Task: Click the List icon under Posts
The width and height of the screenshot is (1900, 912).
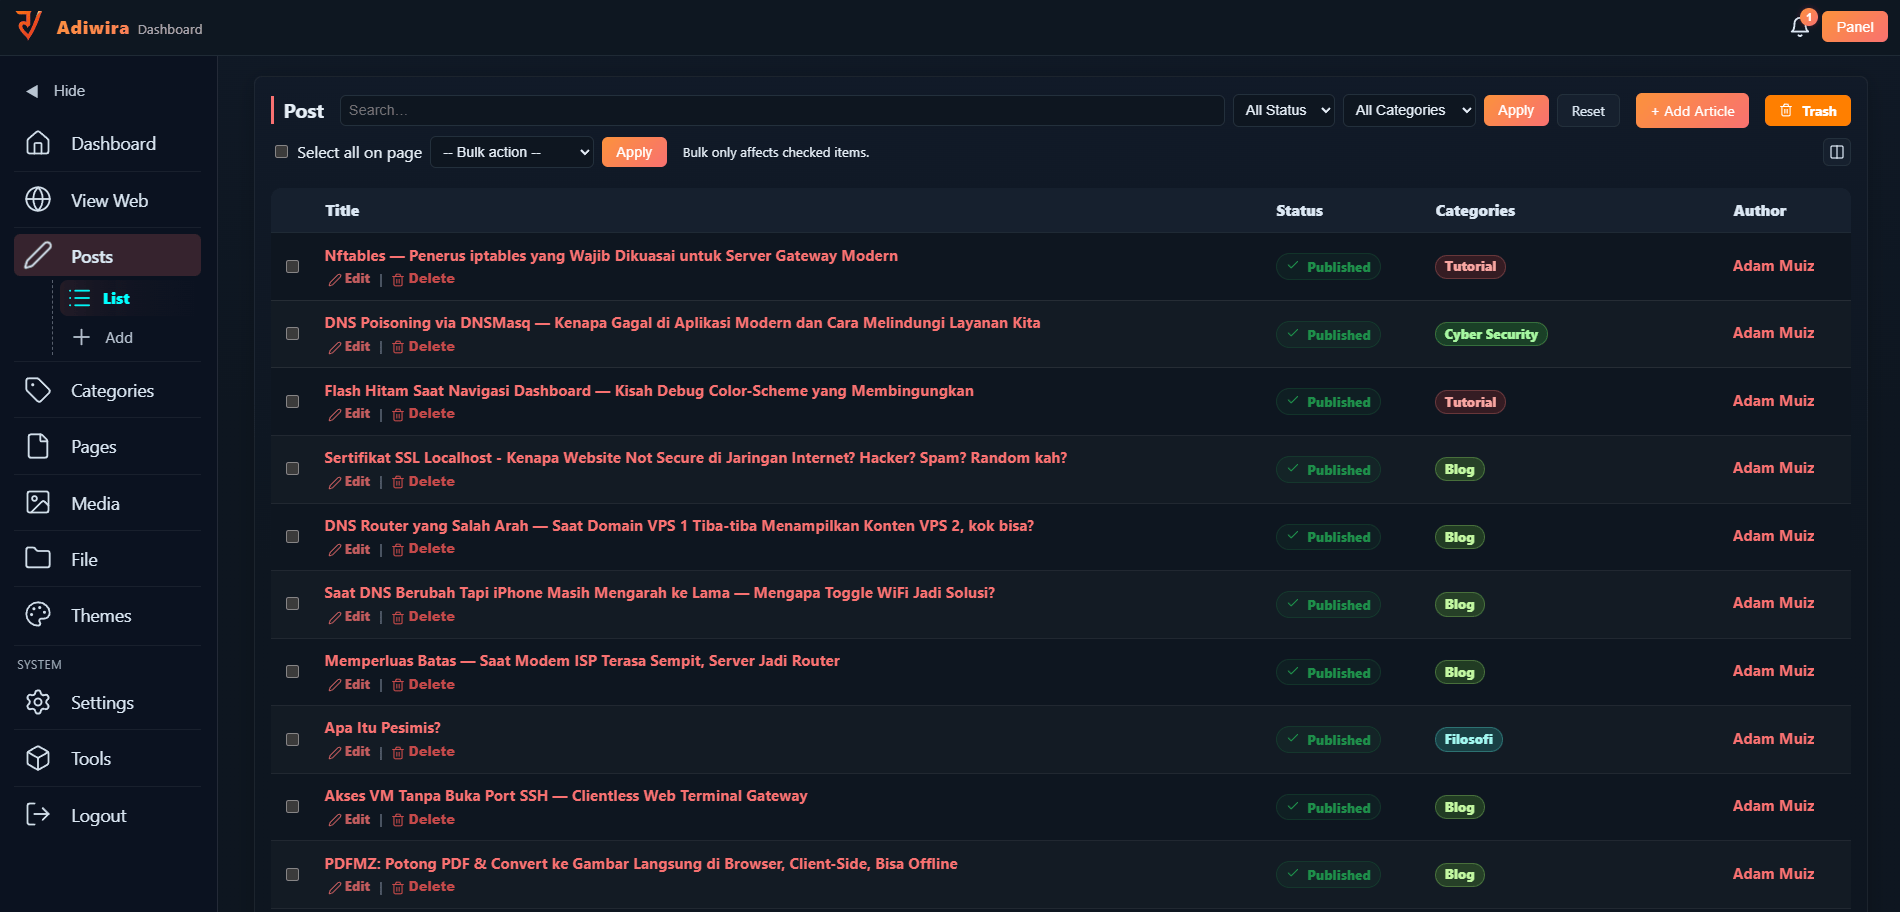Action: (x=80, y=298)
